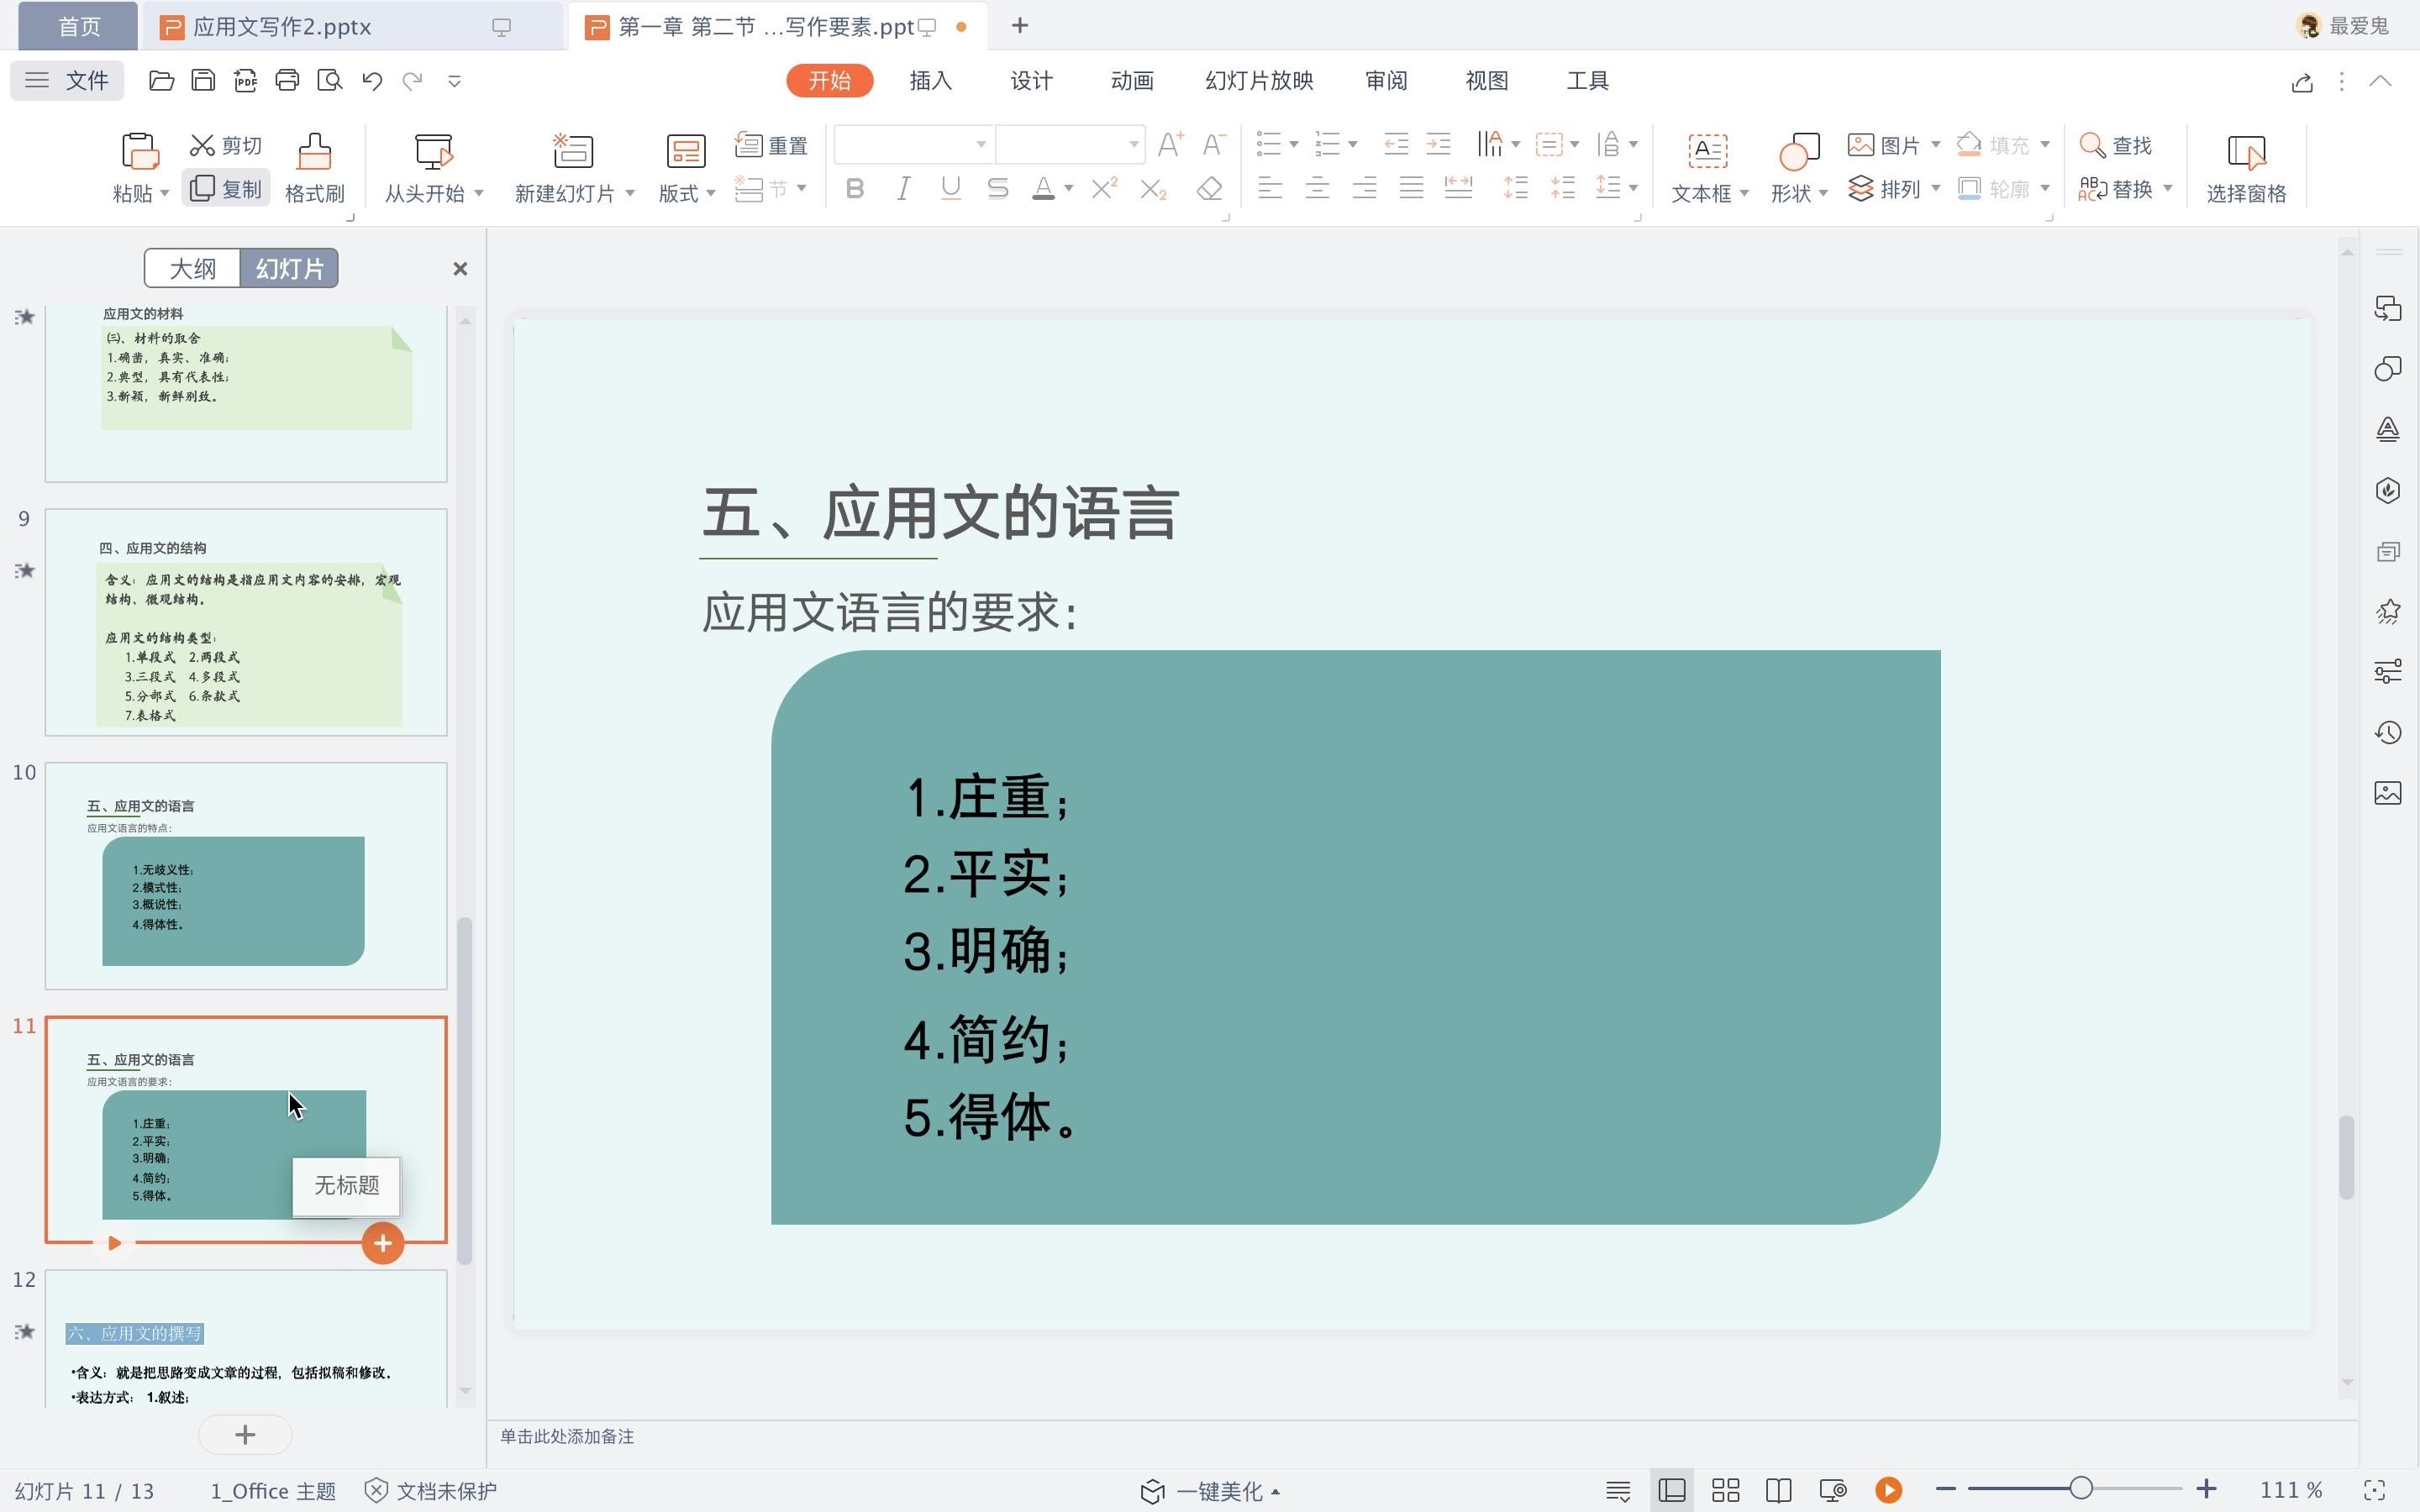
Task: Open the history clock icon in right sidebar
Action: [x=2388, y=733]
